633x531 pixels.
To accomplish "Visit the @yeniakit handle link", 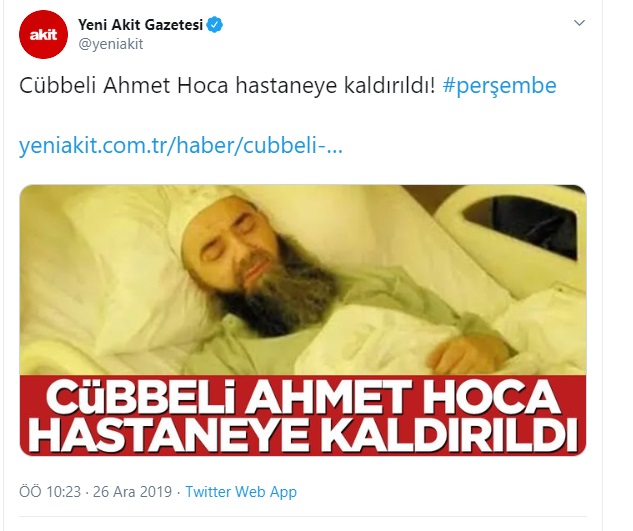I will click(111, 44).
